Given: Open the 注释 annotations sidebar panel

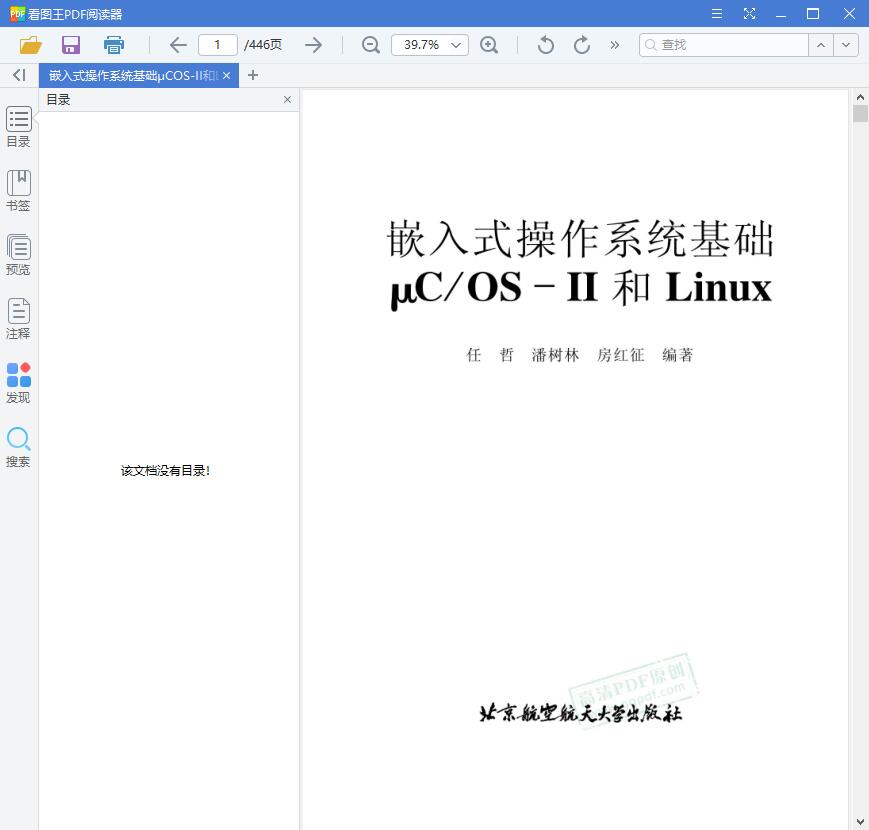Looking at the screenshot, I should pos(18,319).
